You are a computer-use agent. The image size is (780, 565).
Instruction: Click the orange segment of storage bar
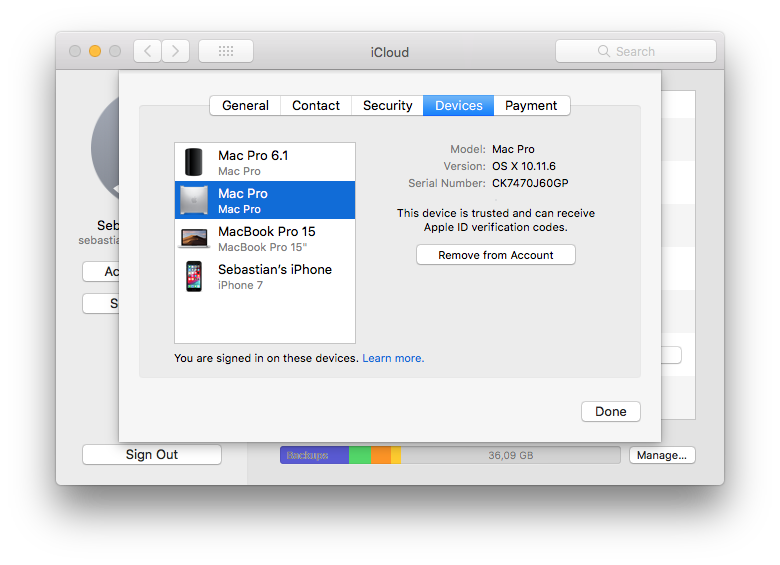(x=381, y=455)
